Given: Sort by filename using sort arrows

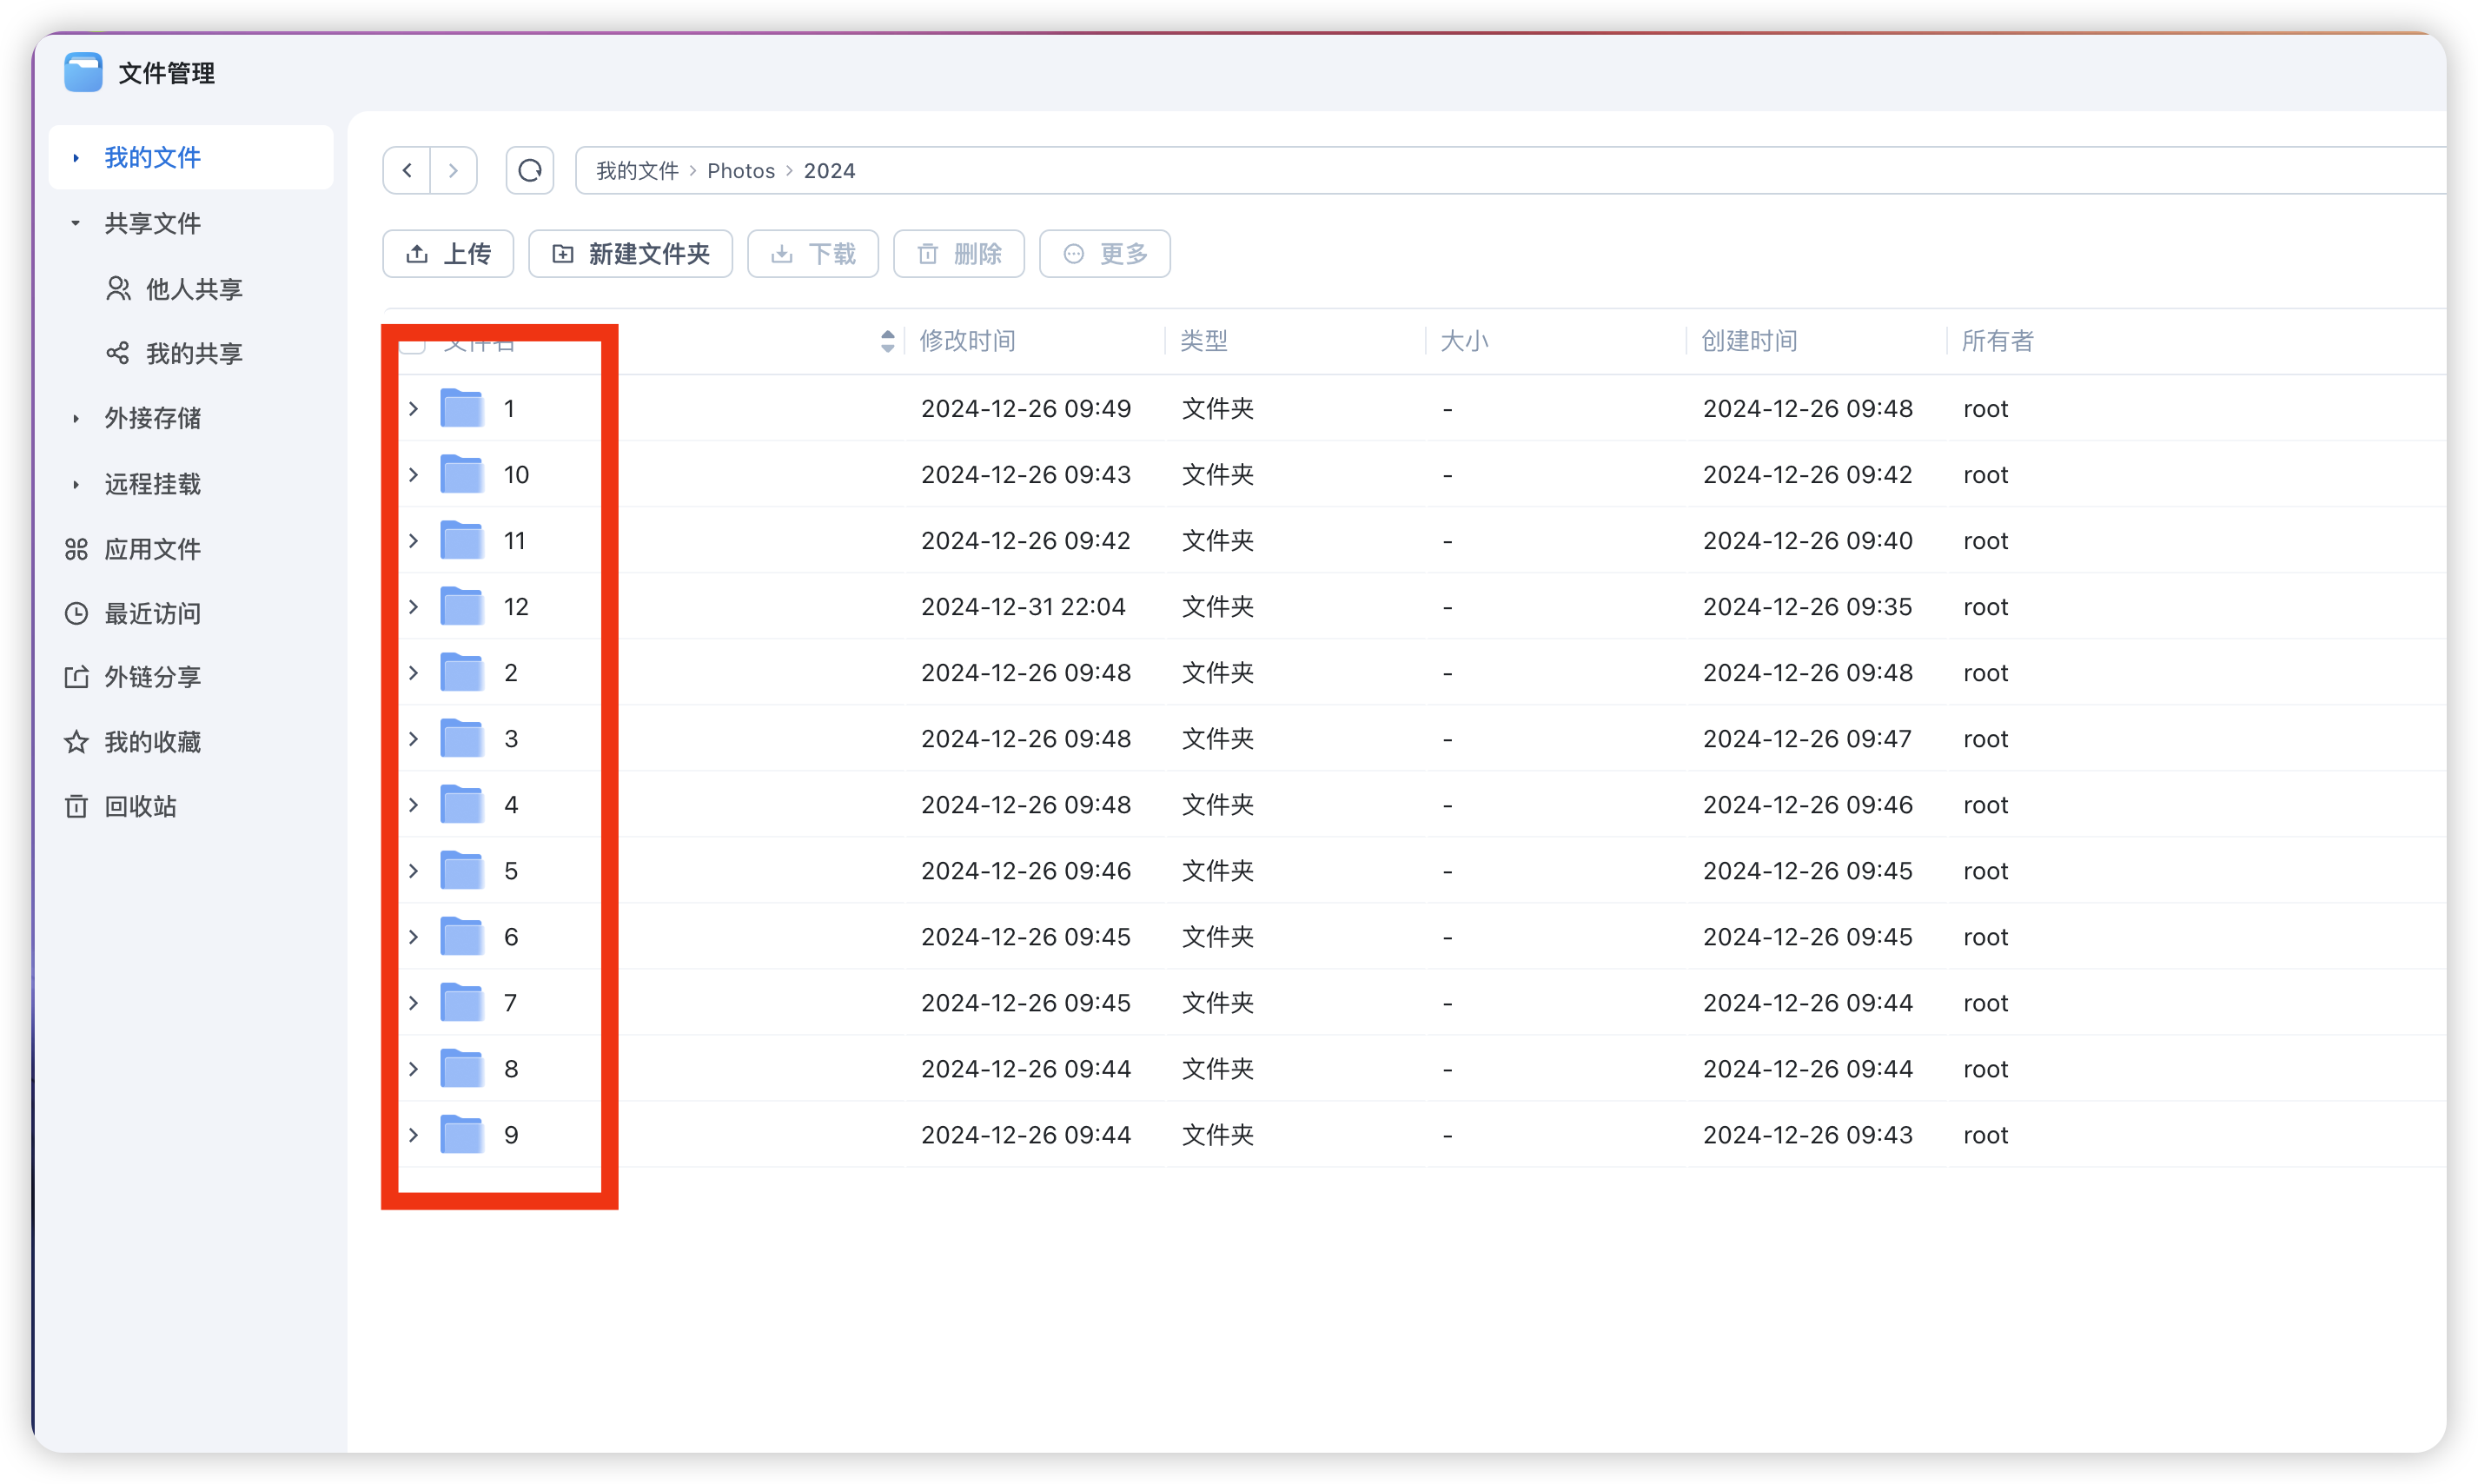Looking at the screenshot, I should tap(887, 341).
